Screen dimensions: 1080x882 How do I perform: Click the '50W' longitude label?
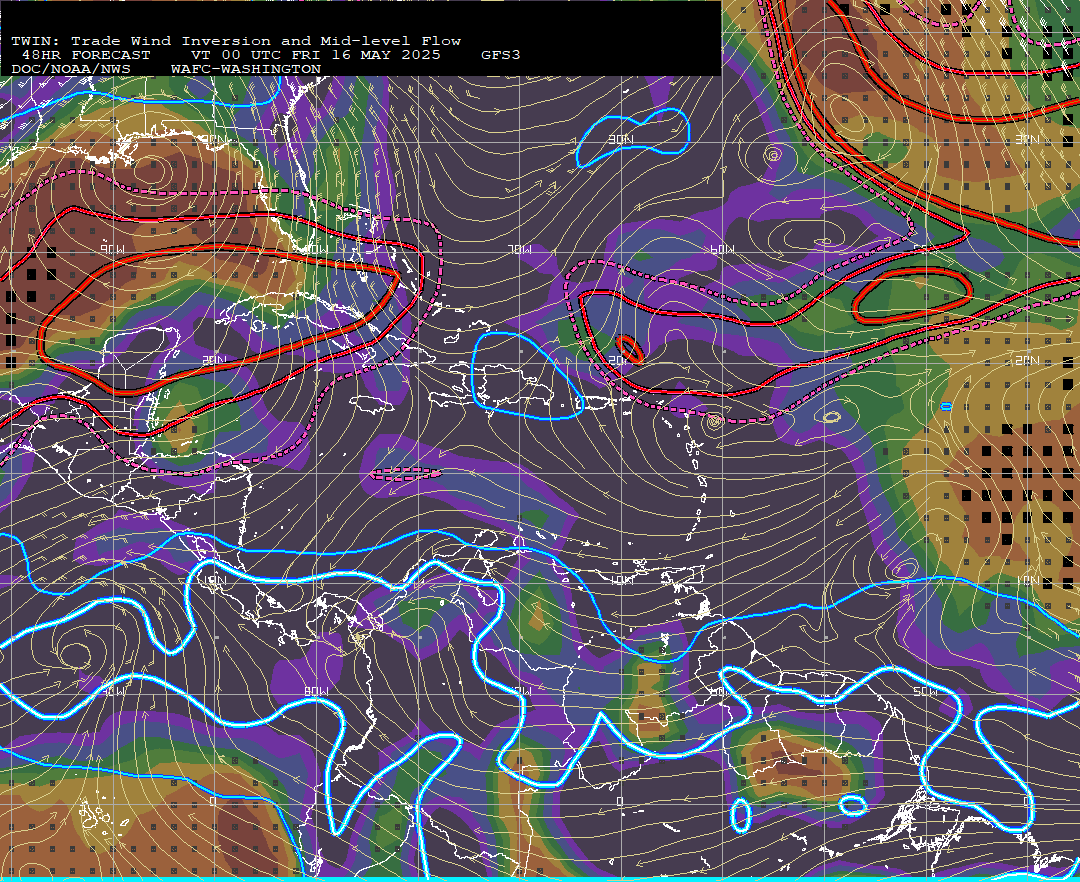coord(924,691)
